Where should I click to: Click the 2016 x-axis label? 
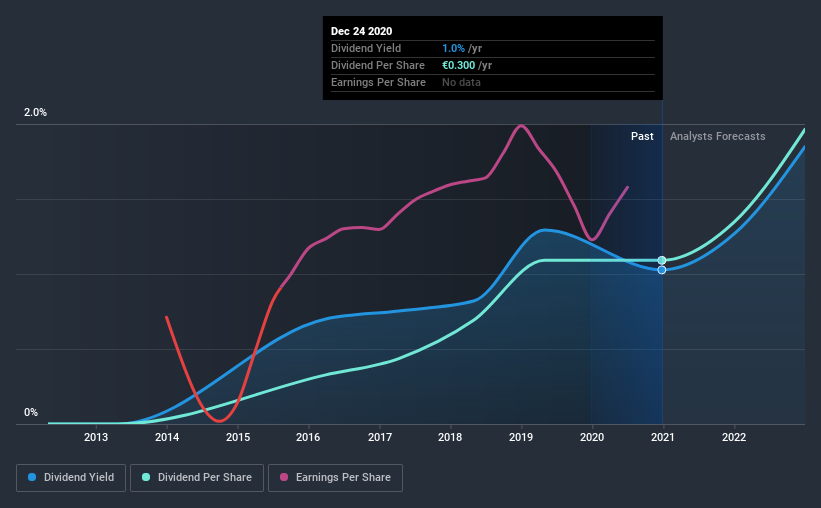[308, 437]
